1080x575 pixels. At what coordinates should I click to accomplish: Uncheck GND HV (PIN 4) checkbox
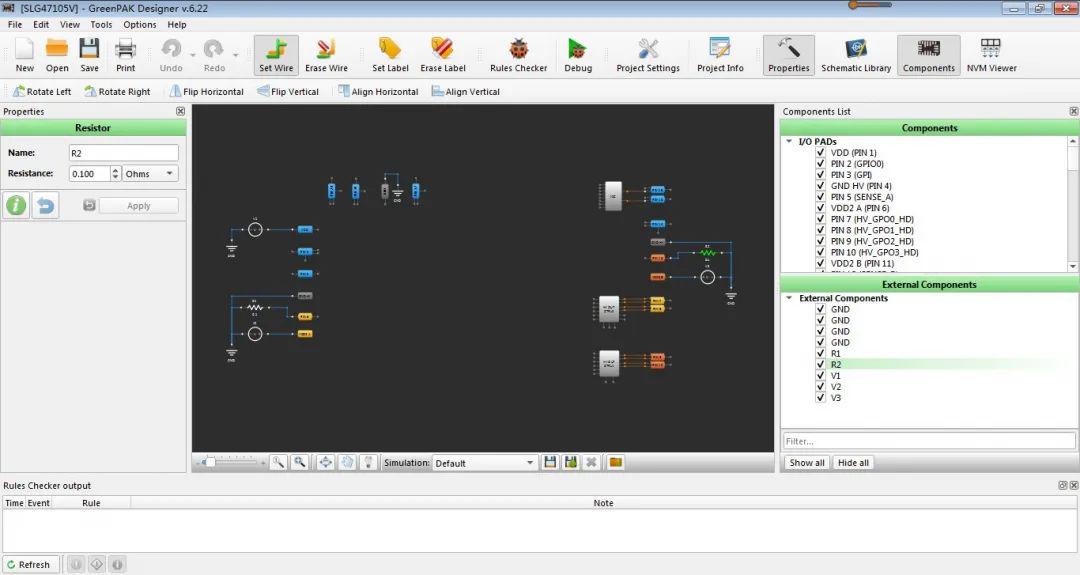pos(820,186)
